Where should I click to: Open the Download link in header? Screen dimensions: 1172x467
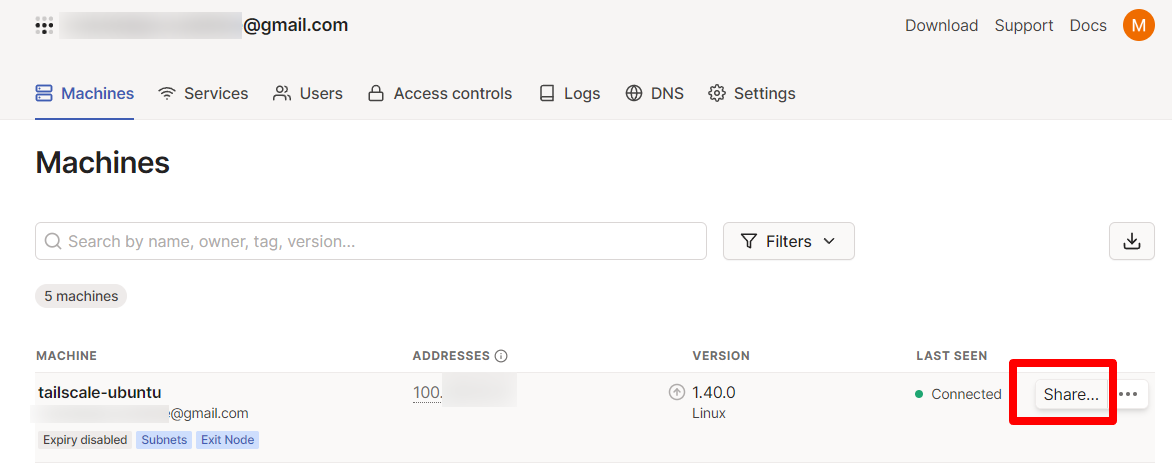(941, 26)
